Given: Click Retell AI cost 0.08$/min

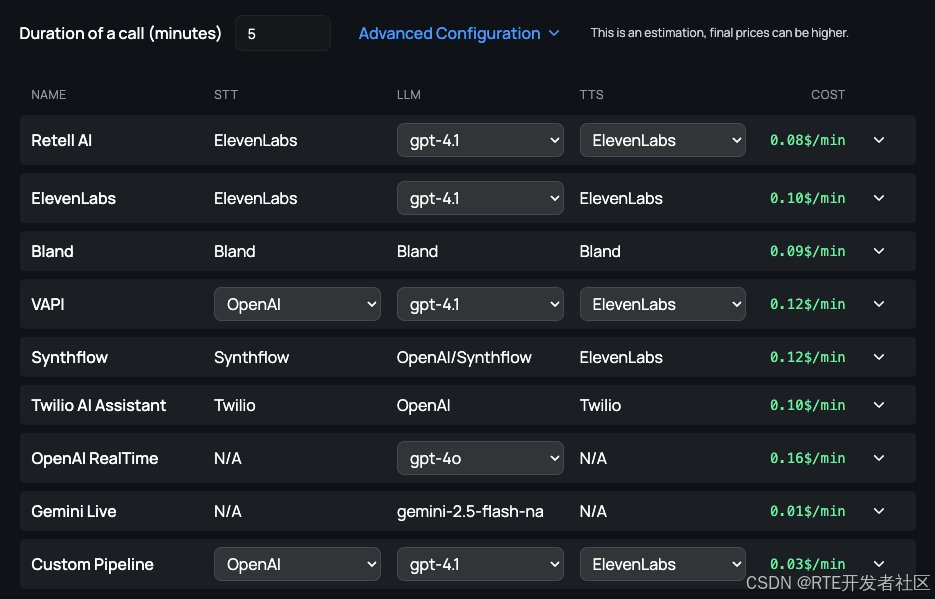Looking at the screenshot, I should pyautogui.click(x=807, y=140).
